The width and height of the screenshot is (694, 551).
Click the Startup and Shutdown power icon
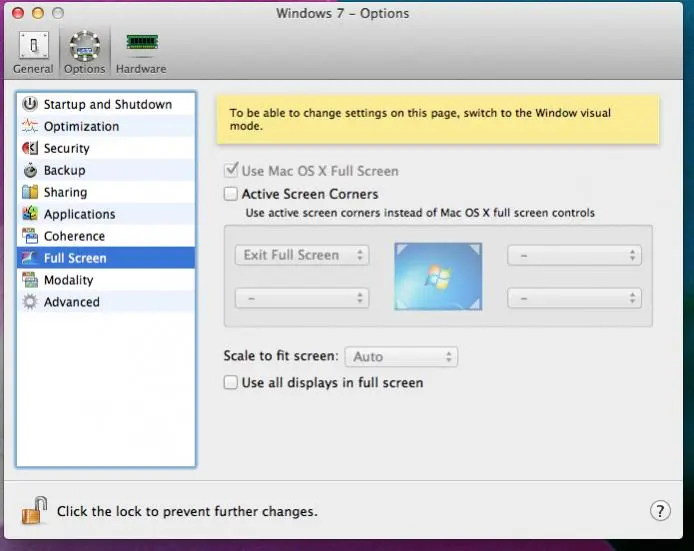point(30,104)
